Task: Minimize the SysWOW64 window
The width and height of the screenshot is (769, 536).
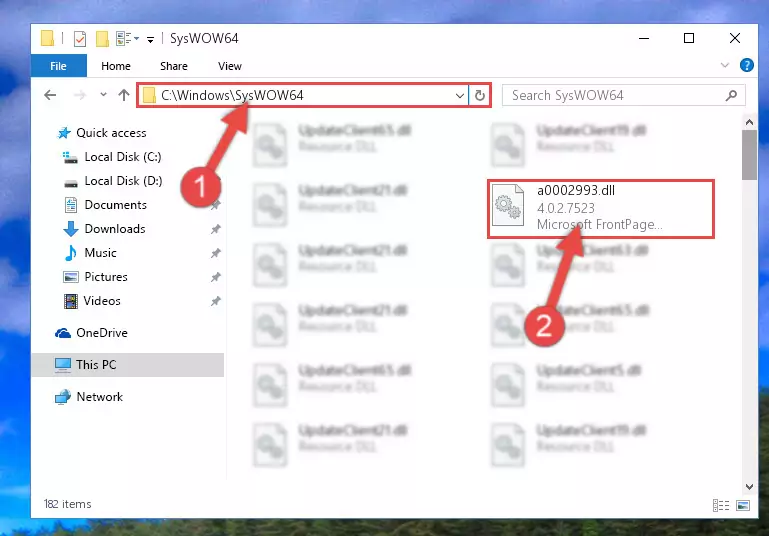Action: point(644,38)
